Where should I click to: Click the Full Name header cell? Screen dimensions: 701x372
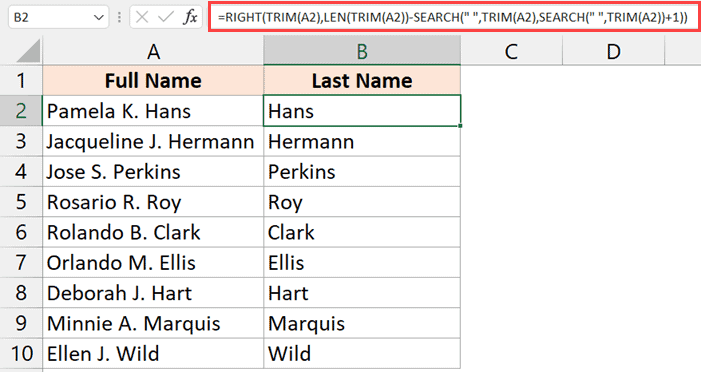tap(153, 80)
